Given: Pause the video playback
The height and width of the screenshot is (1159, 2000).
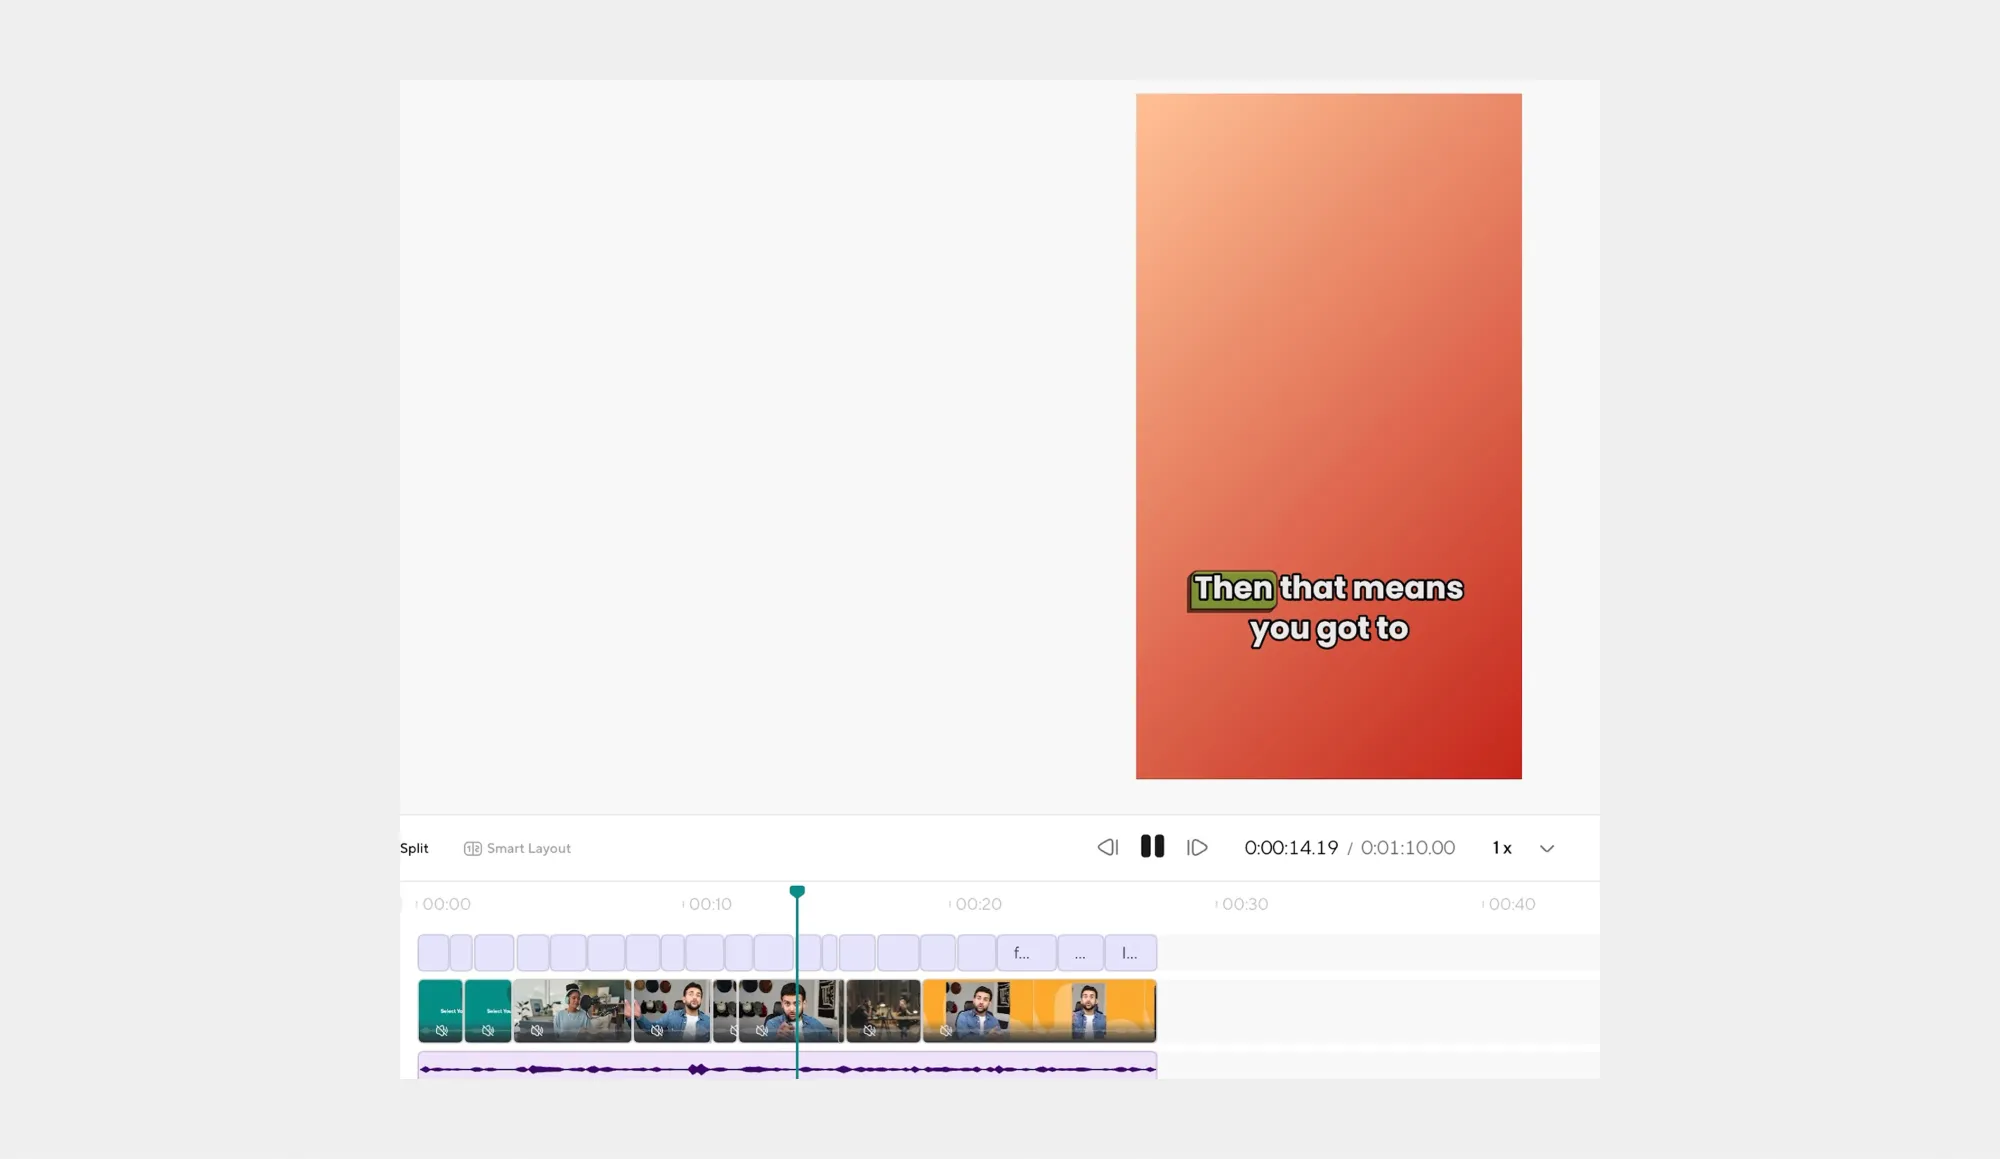Looking at the screenshot, I should (1152, 847).
